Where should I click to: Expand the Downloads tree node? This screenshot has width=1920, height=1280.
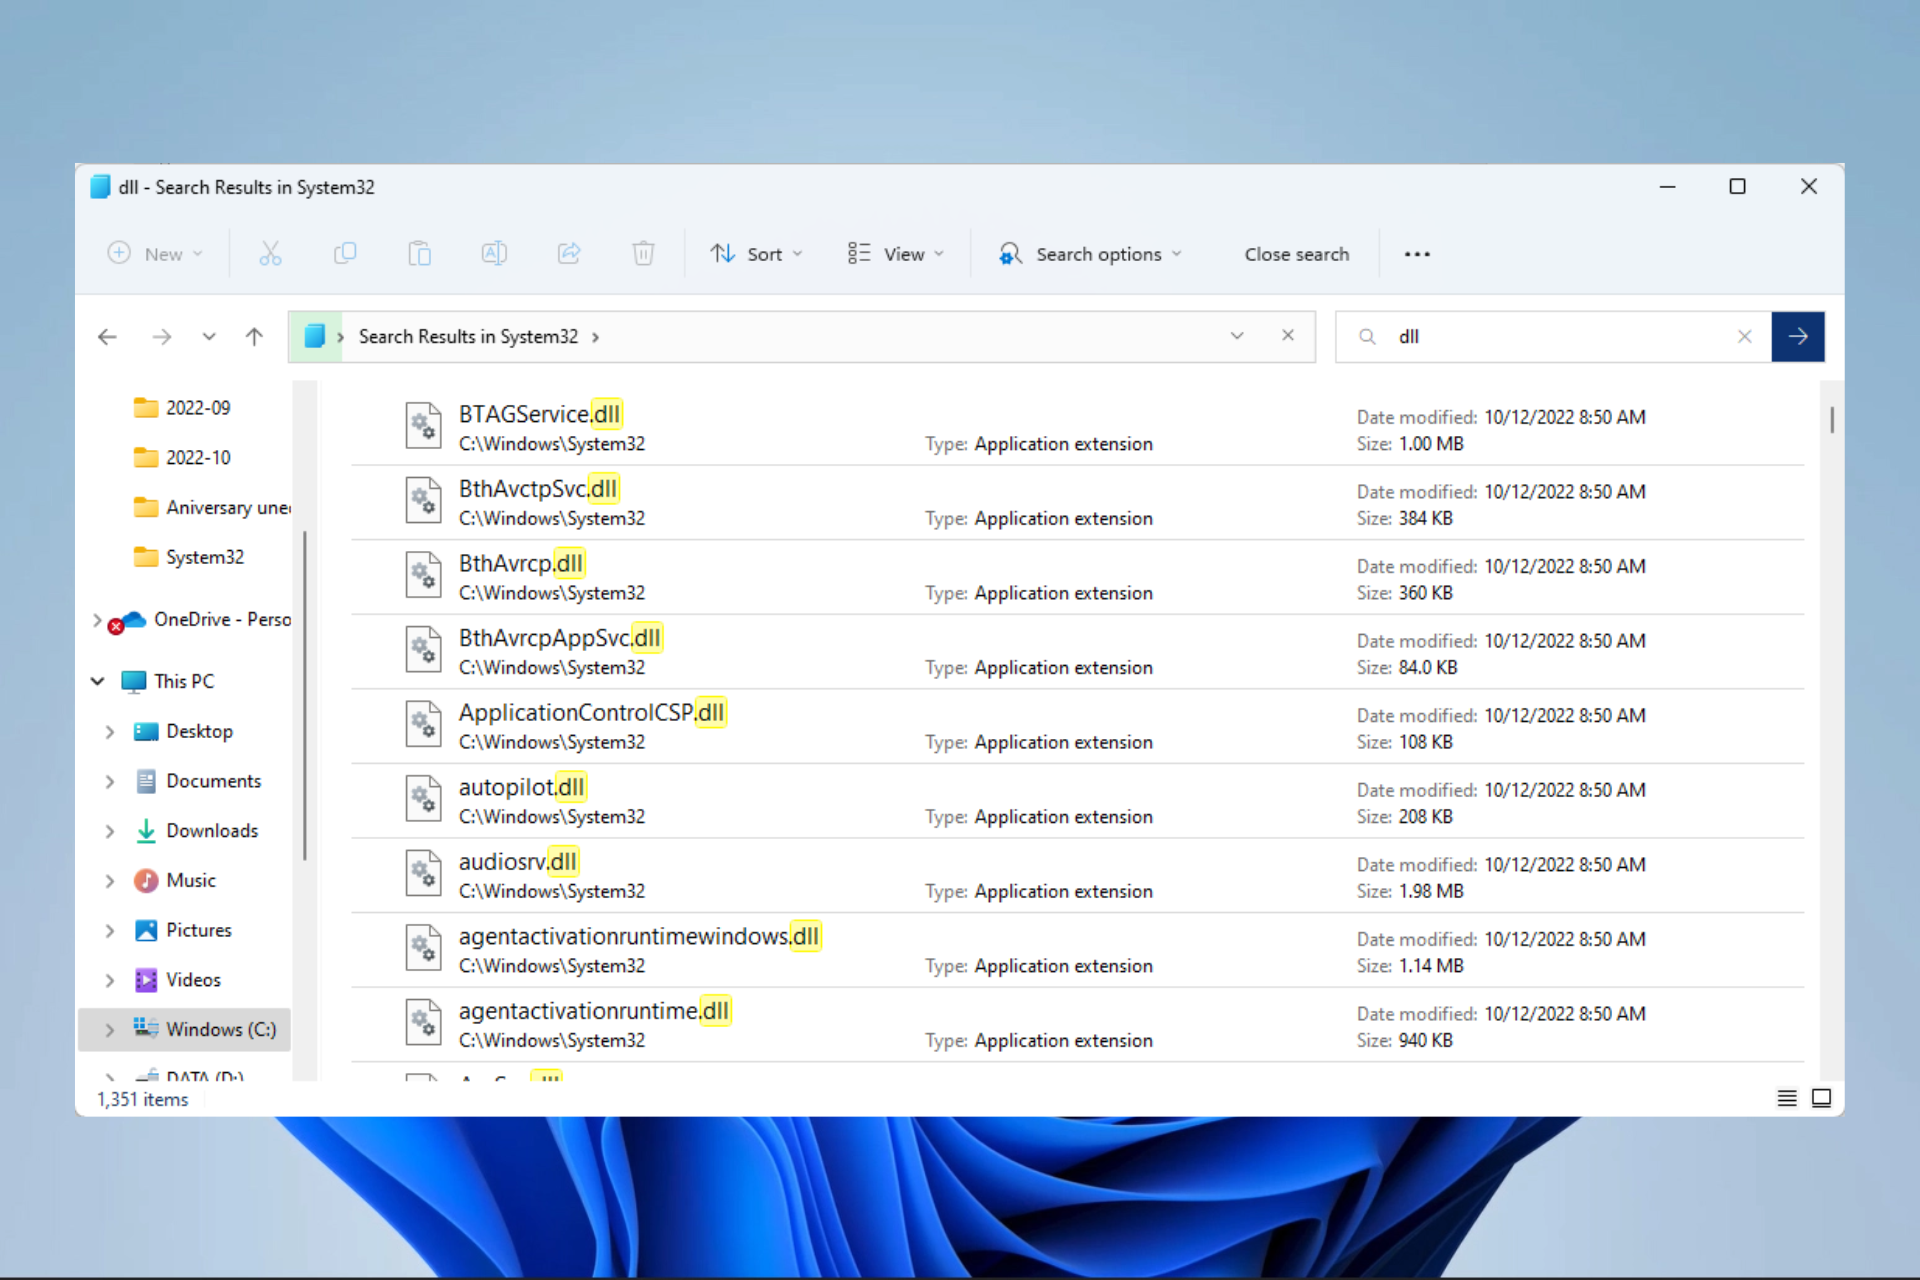[x=110, y=831]
